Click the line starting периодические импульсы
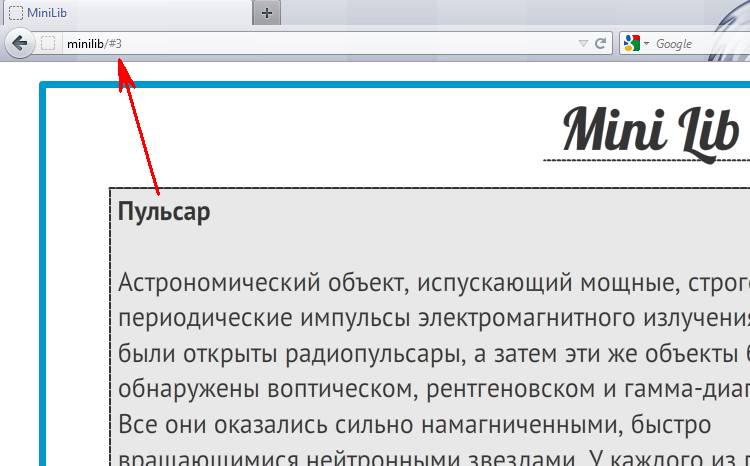The width and height of the screenshot is (750, 466). (434, 318)
